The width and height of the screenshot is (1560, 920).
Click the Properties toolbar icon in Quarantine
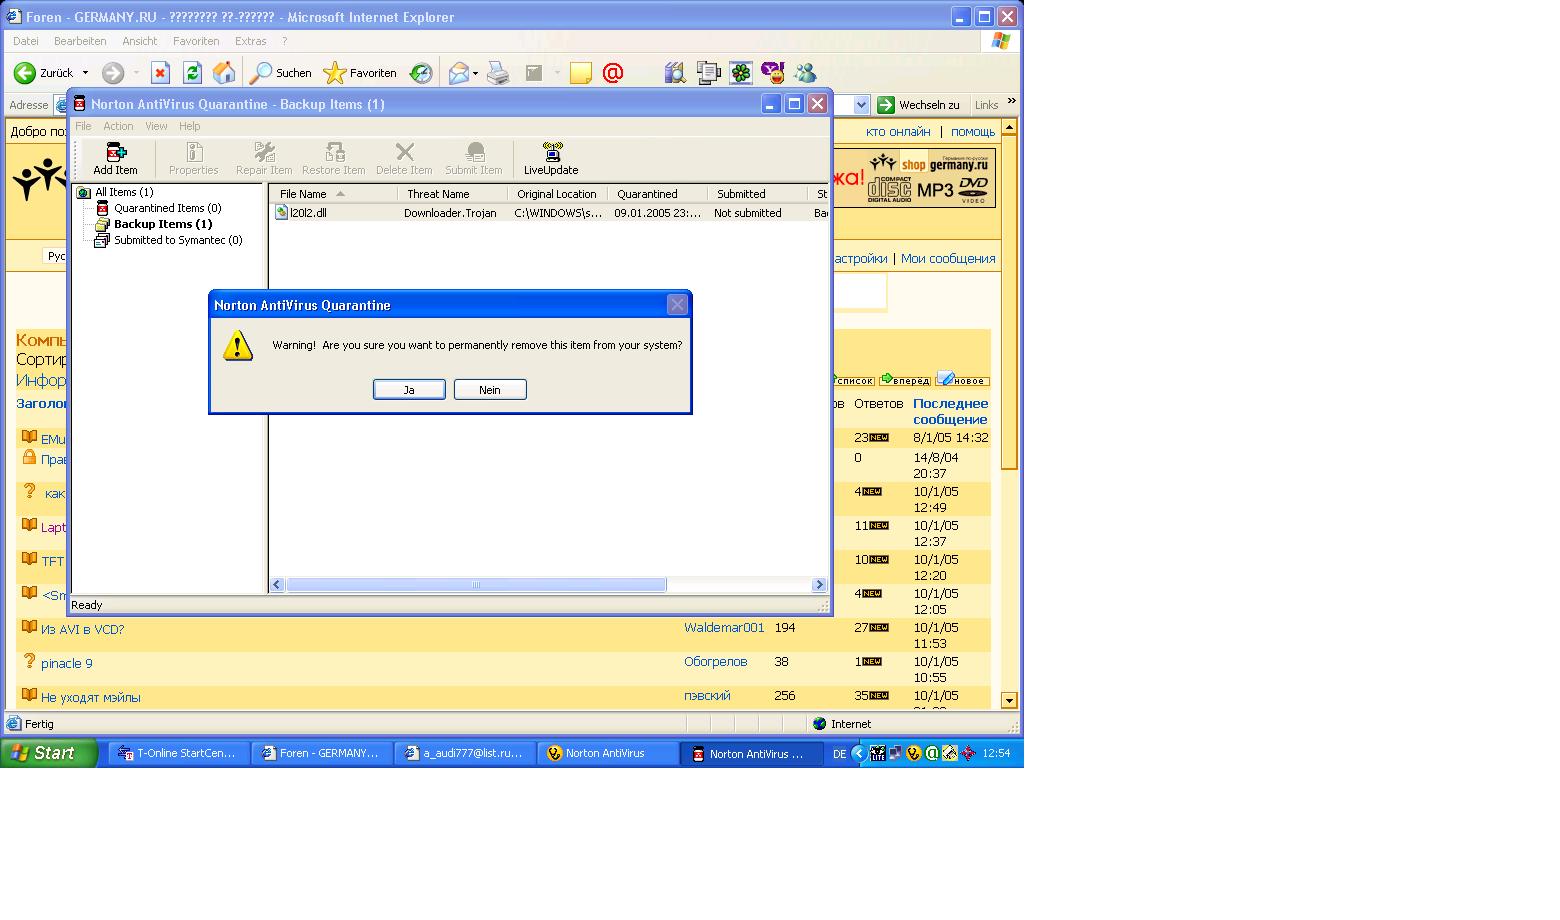point(193,158)
